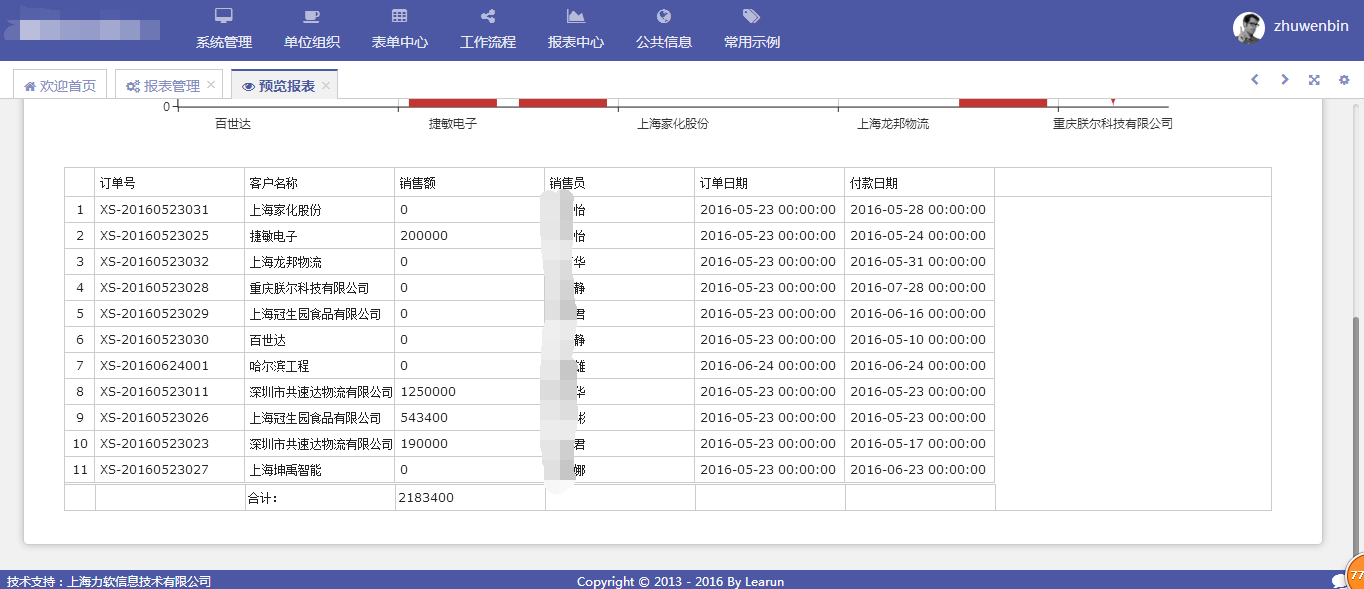The width and height of the screenshot is (1364, 589).
Task: Open the 报表中心 menu label
Action: coord(576,43)
